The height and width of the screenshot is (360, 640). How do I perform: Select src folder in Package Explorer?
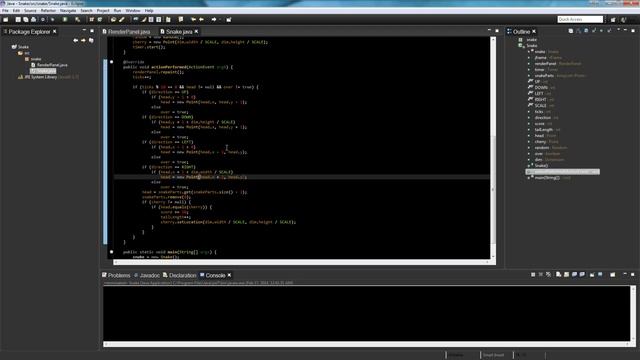pyautogui.click(x=24, y=53)
